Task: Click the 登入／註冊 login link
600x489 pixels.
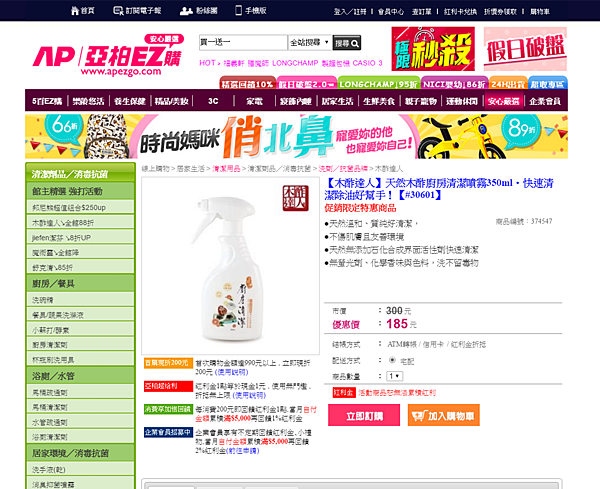Action: click(x=350, y=12)
